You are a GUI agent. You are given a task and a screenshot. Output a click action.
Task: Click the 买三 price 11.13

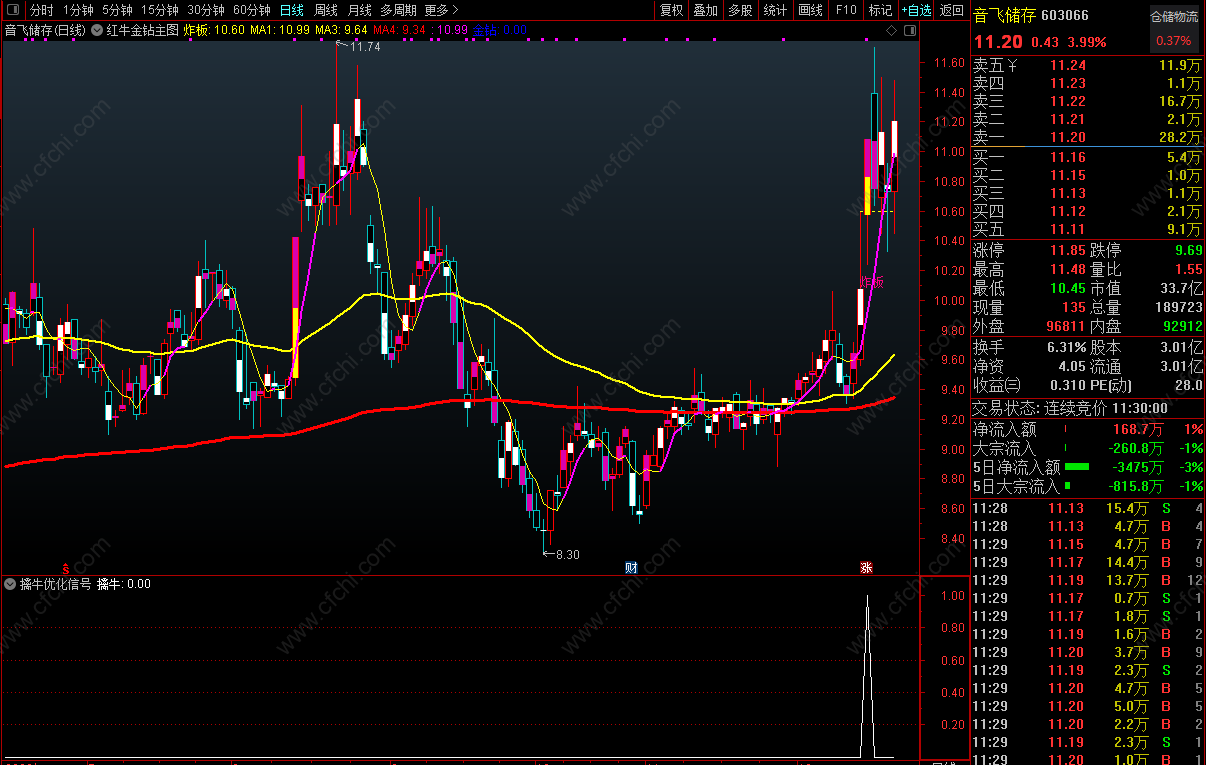[x=1068, y=194]
